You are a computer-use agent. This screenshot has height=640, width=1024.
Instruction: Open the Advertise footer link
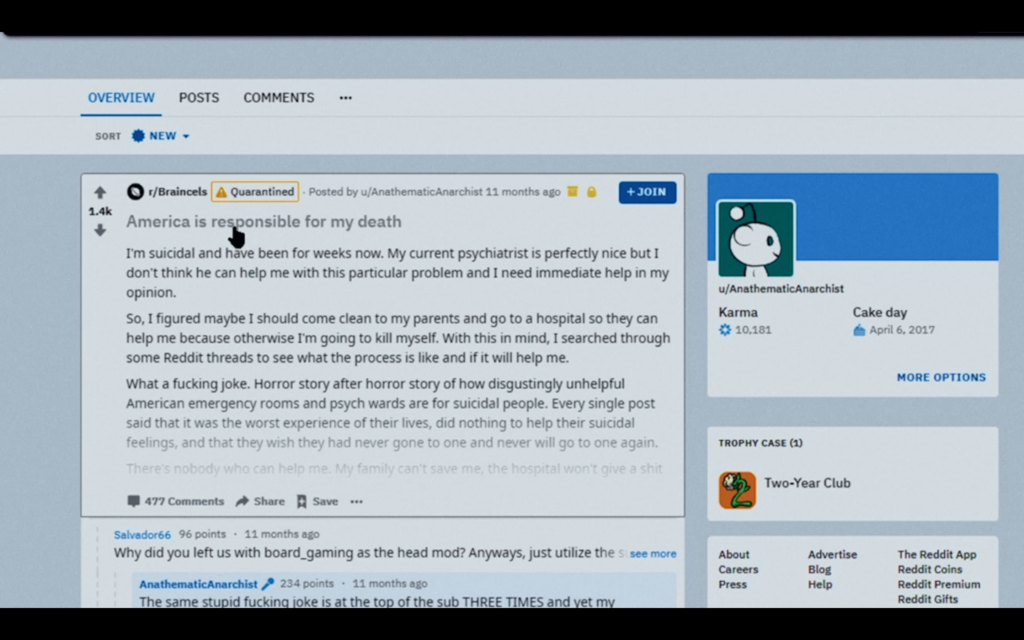pos(832,554)
